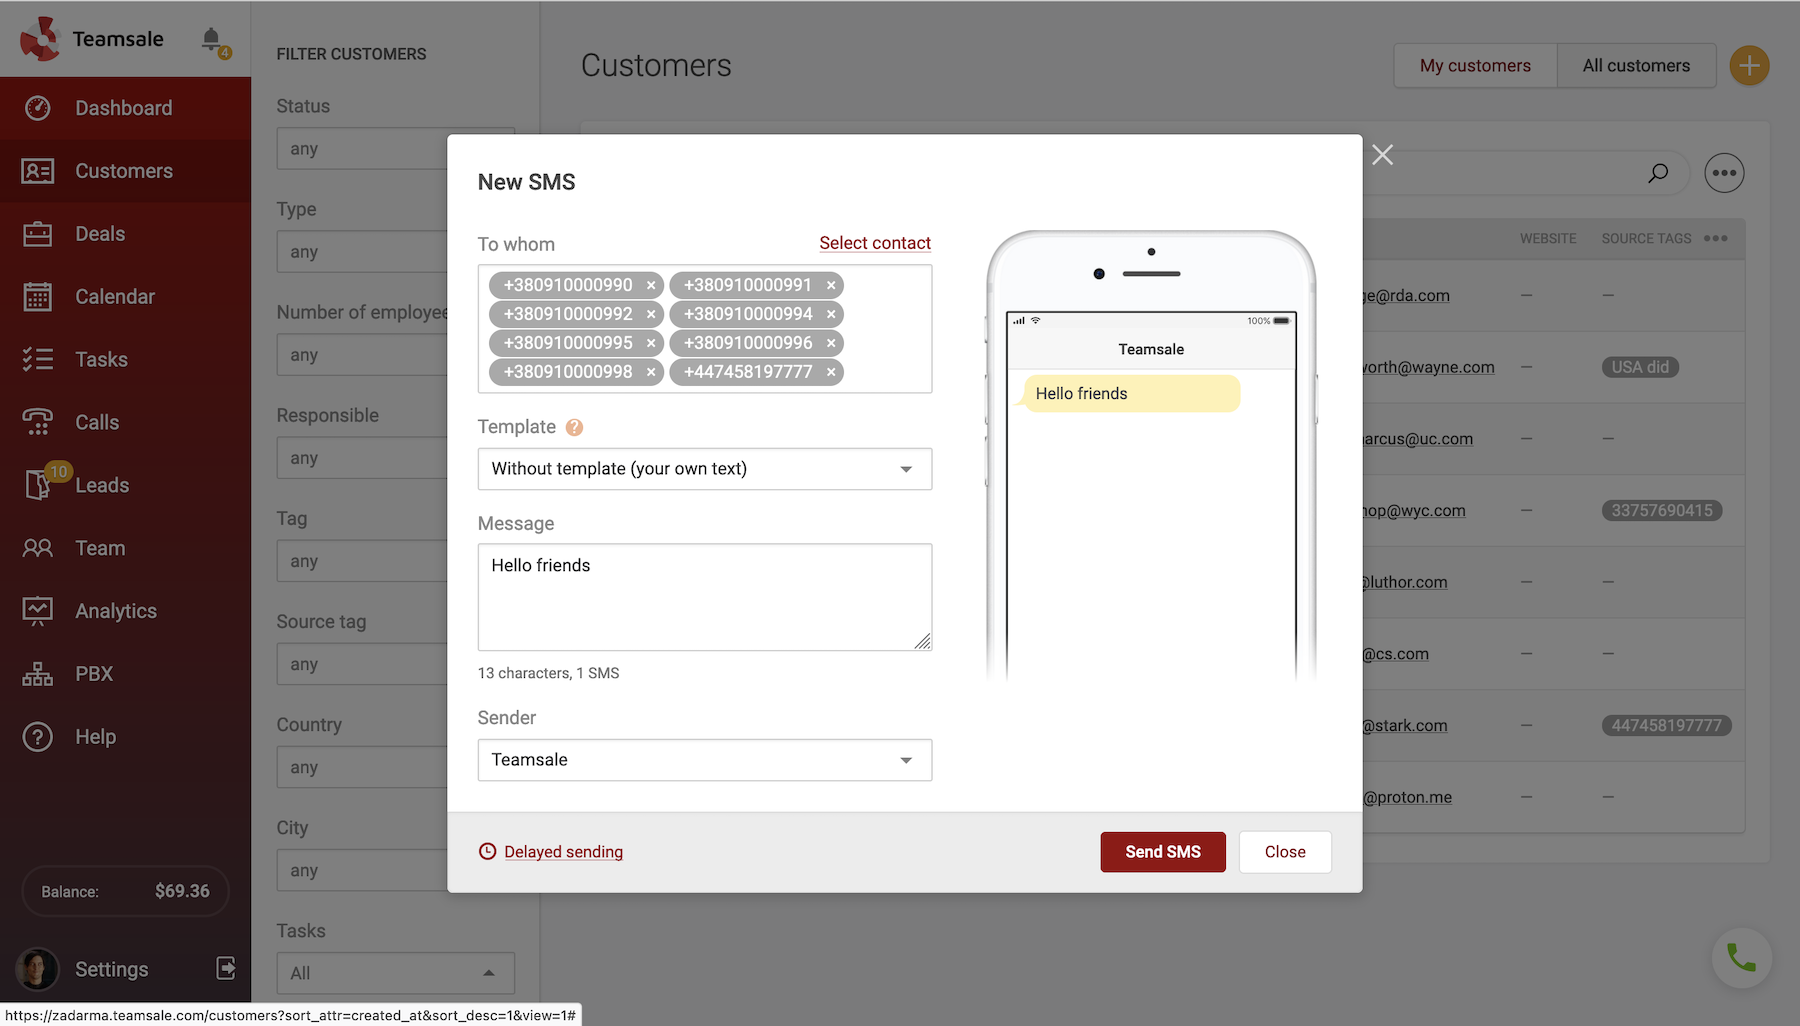The height and width of the screenshot is (1026, 1800).
Task: Open Delayed sending options
Action: click(563, 851)
